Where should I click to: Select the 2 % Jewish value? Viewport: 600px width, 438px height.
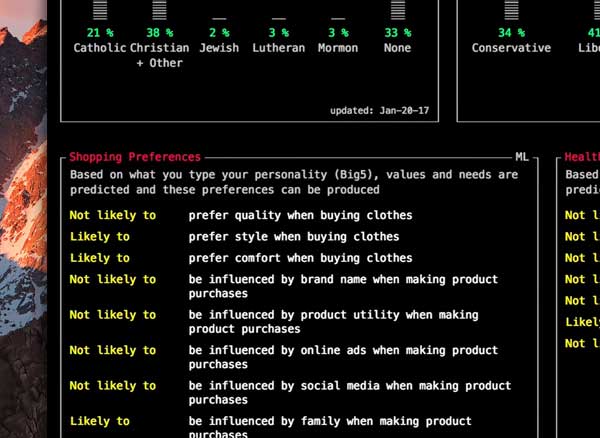point(219,33)
